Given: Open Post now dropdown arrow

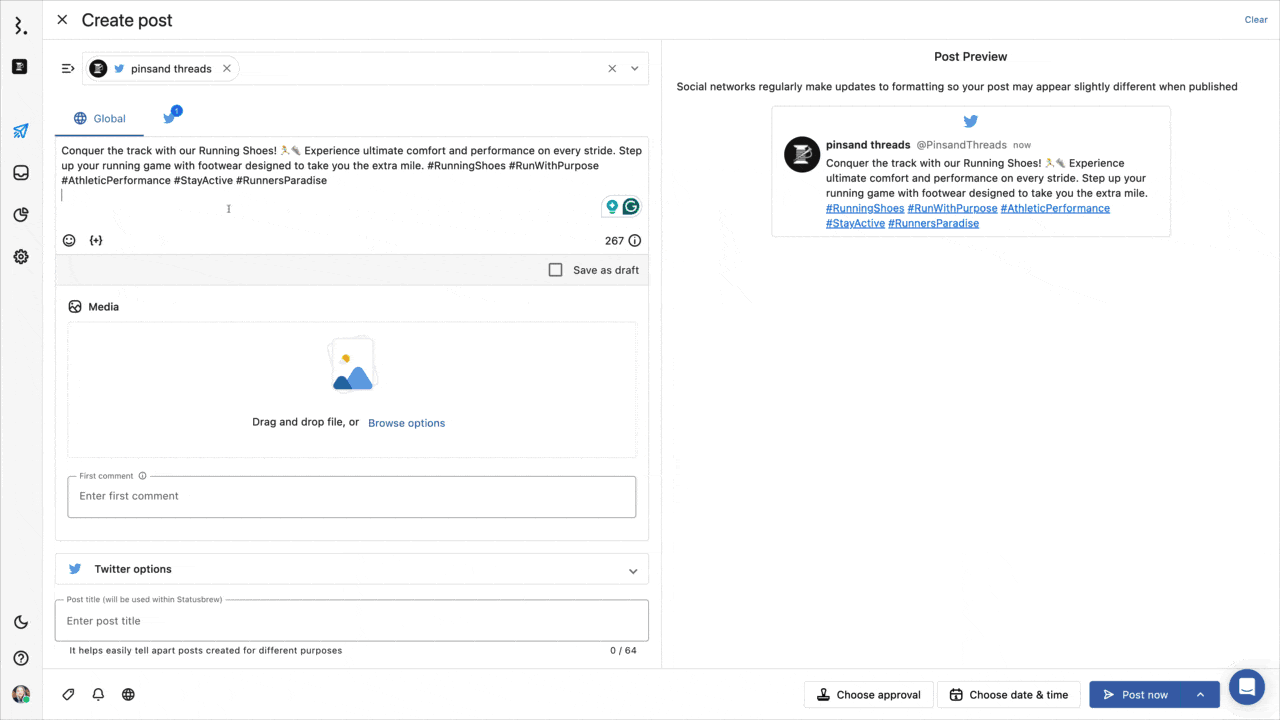Looking at the screenshot, I should (x=1200, y=695).
